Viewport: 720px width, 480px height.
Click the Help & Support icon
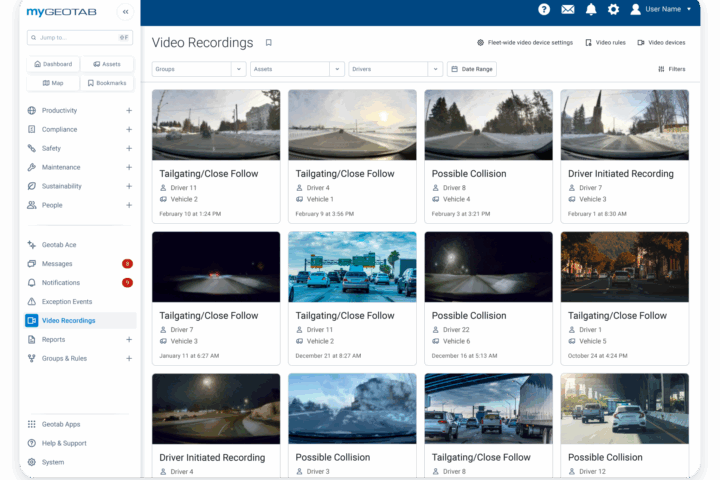coord(32,443)
